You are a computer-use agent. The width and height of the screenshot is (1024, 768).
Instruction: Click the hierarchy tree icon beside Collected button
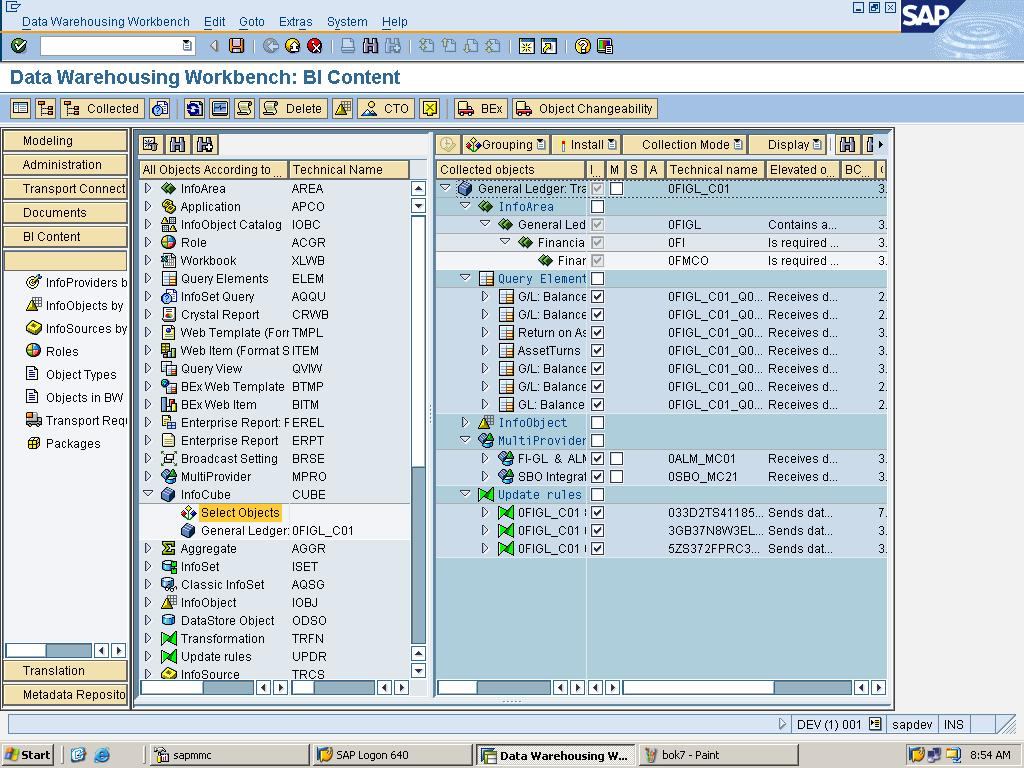[x=46, y=108]
